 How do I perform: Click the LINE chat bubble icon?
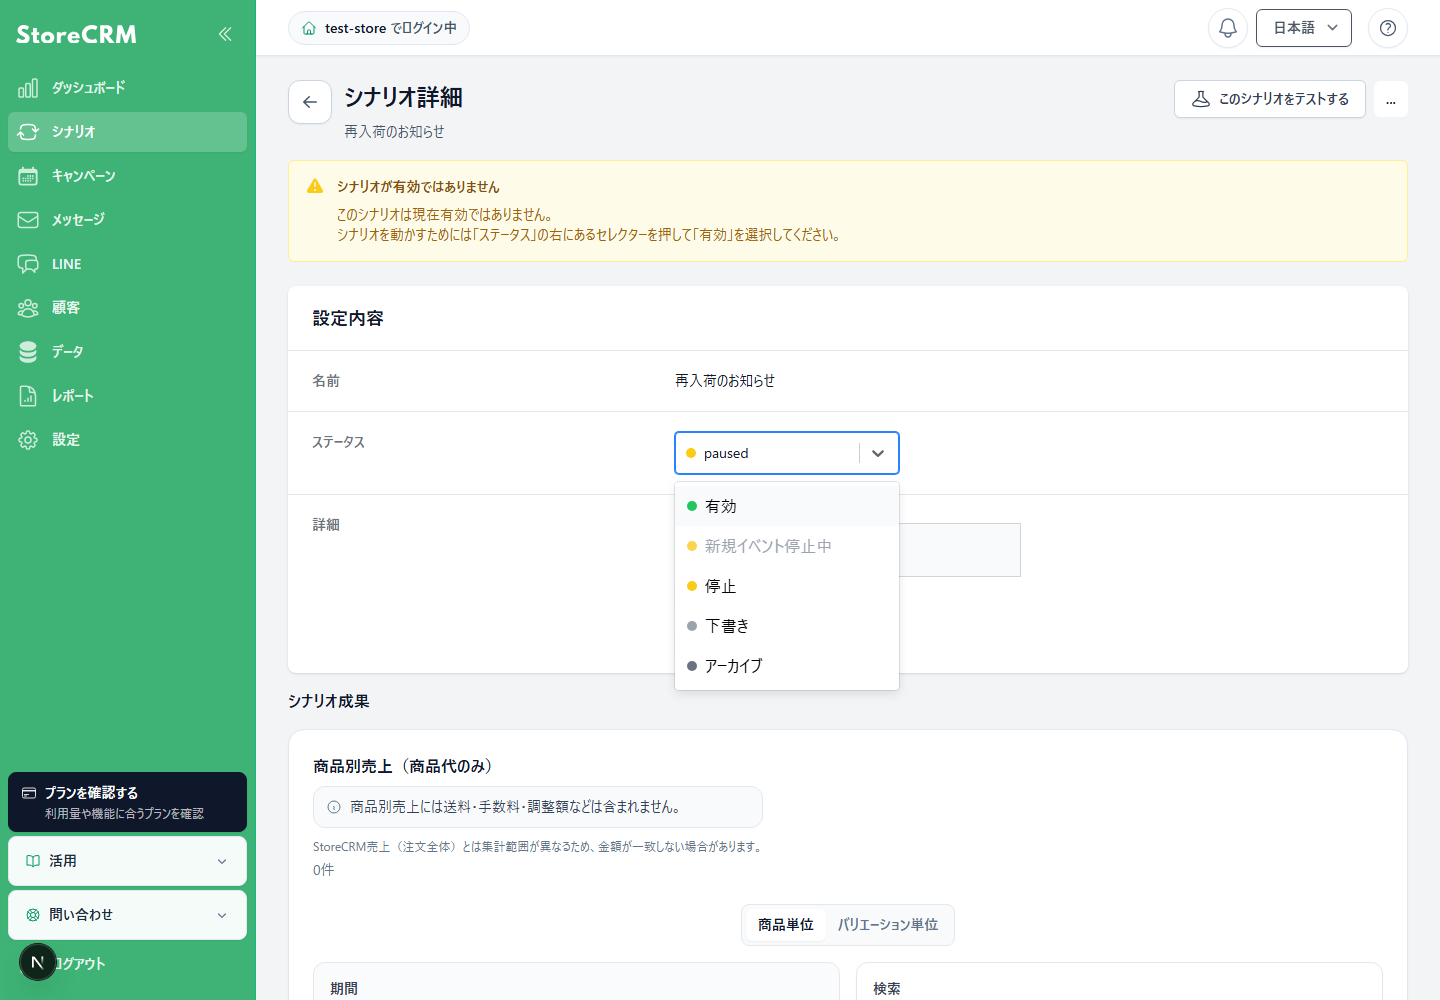coord(28,264)
